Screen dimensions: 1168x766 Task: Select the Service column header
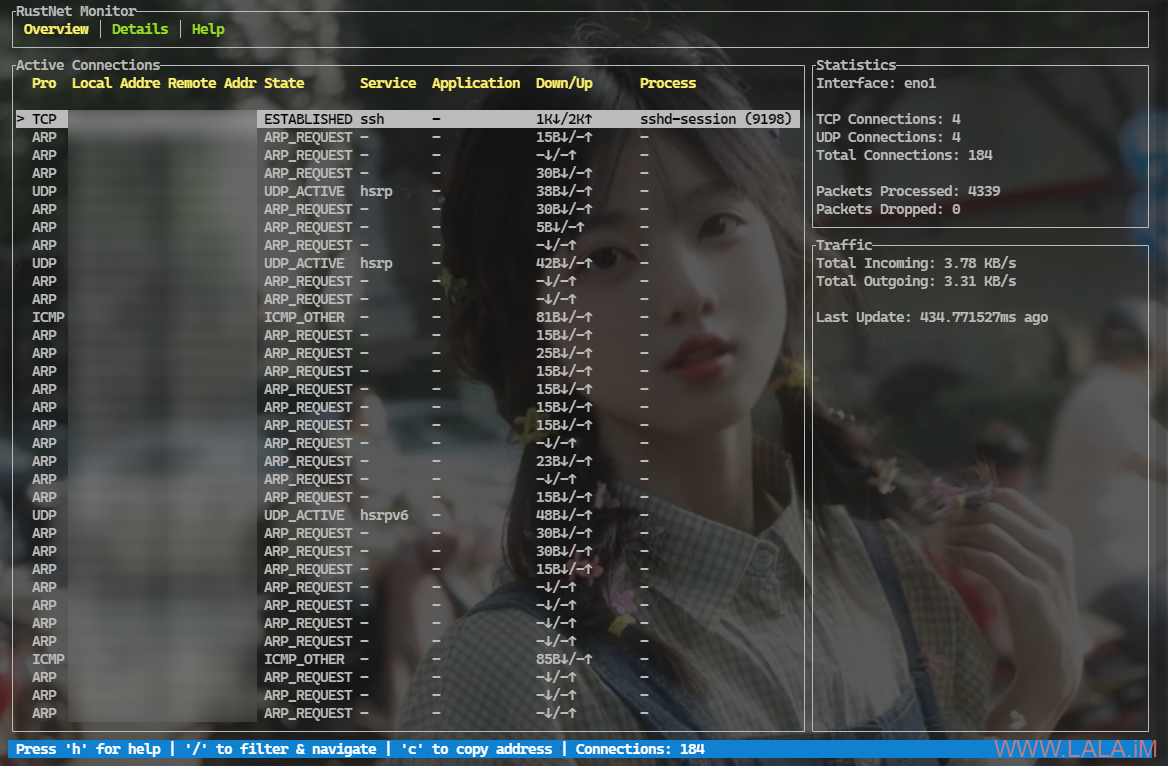click(x=388, y=83)
